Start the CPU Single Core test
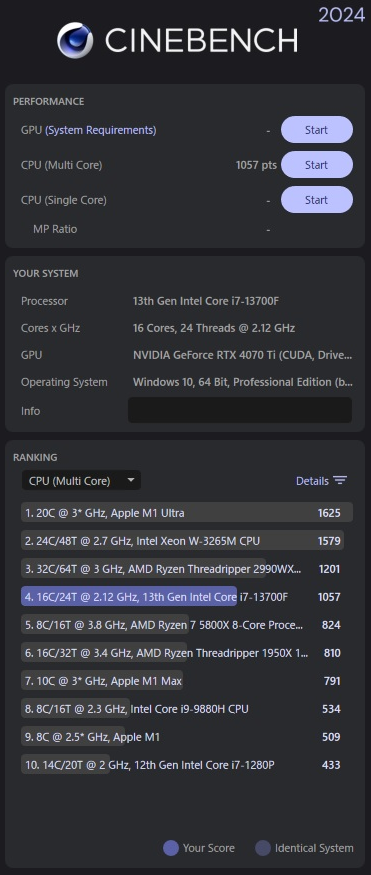Image resolution: width=371 pixels, height=875 pixels. pos(316,200)
